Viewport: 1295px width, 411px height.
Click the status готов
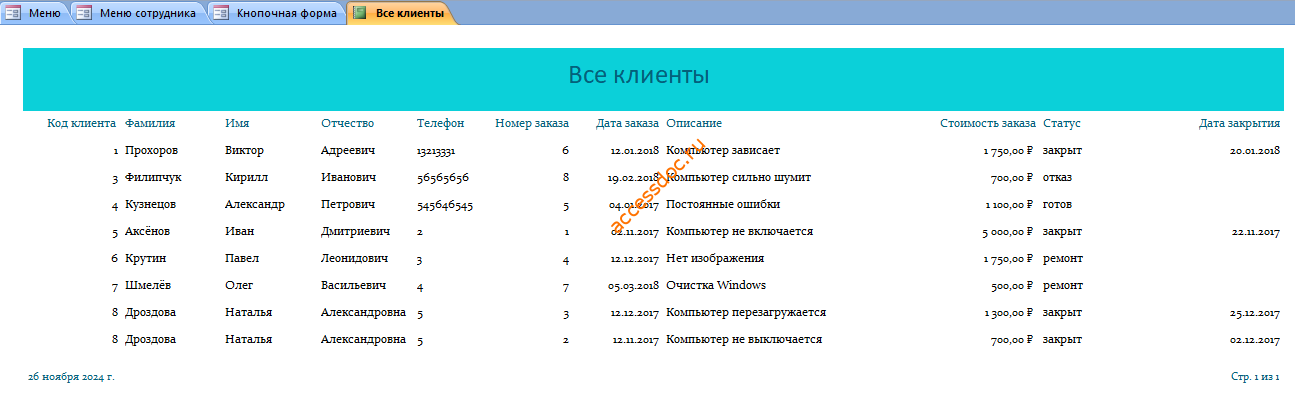pyautogui.click(x=1058, y=204)
